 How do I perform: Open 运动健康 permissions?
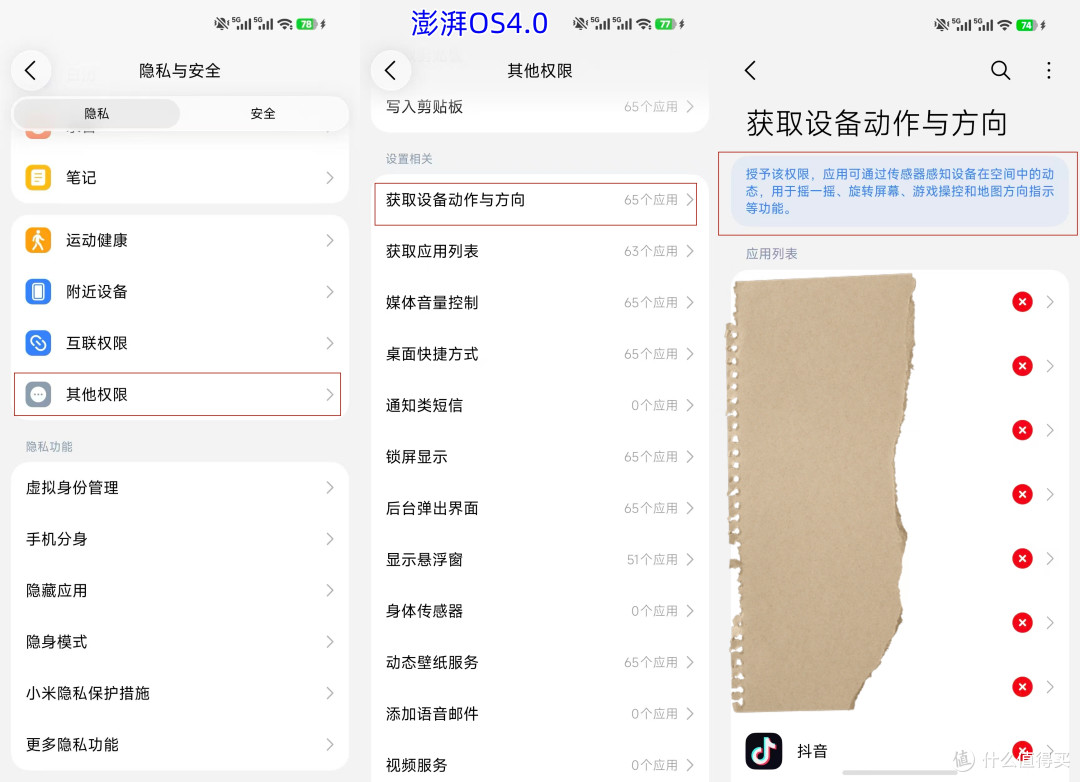click(x=180, y=240)
